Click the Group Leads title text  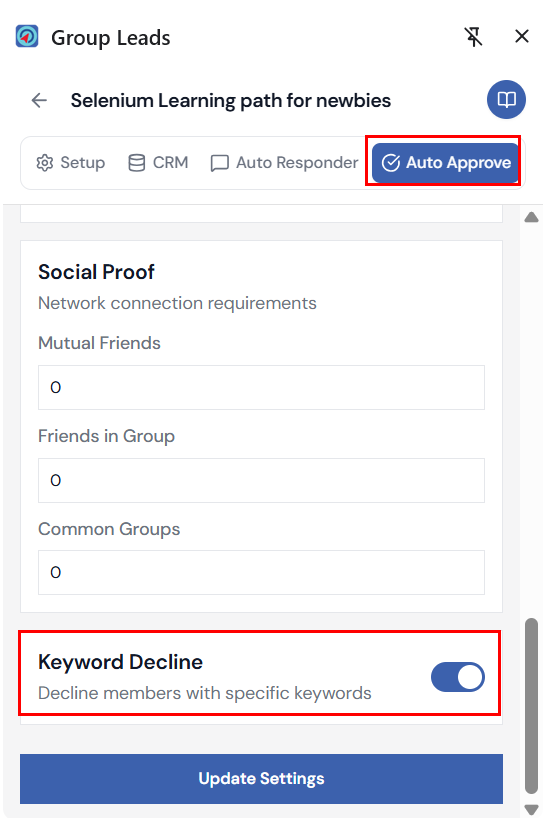(111, 38)
